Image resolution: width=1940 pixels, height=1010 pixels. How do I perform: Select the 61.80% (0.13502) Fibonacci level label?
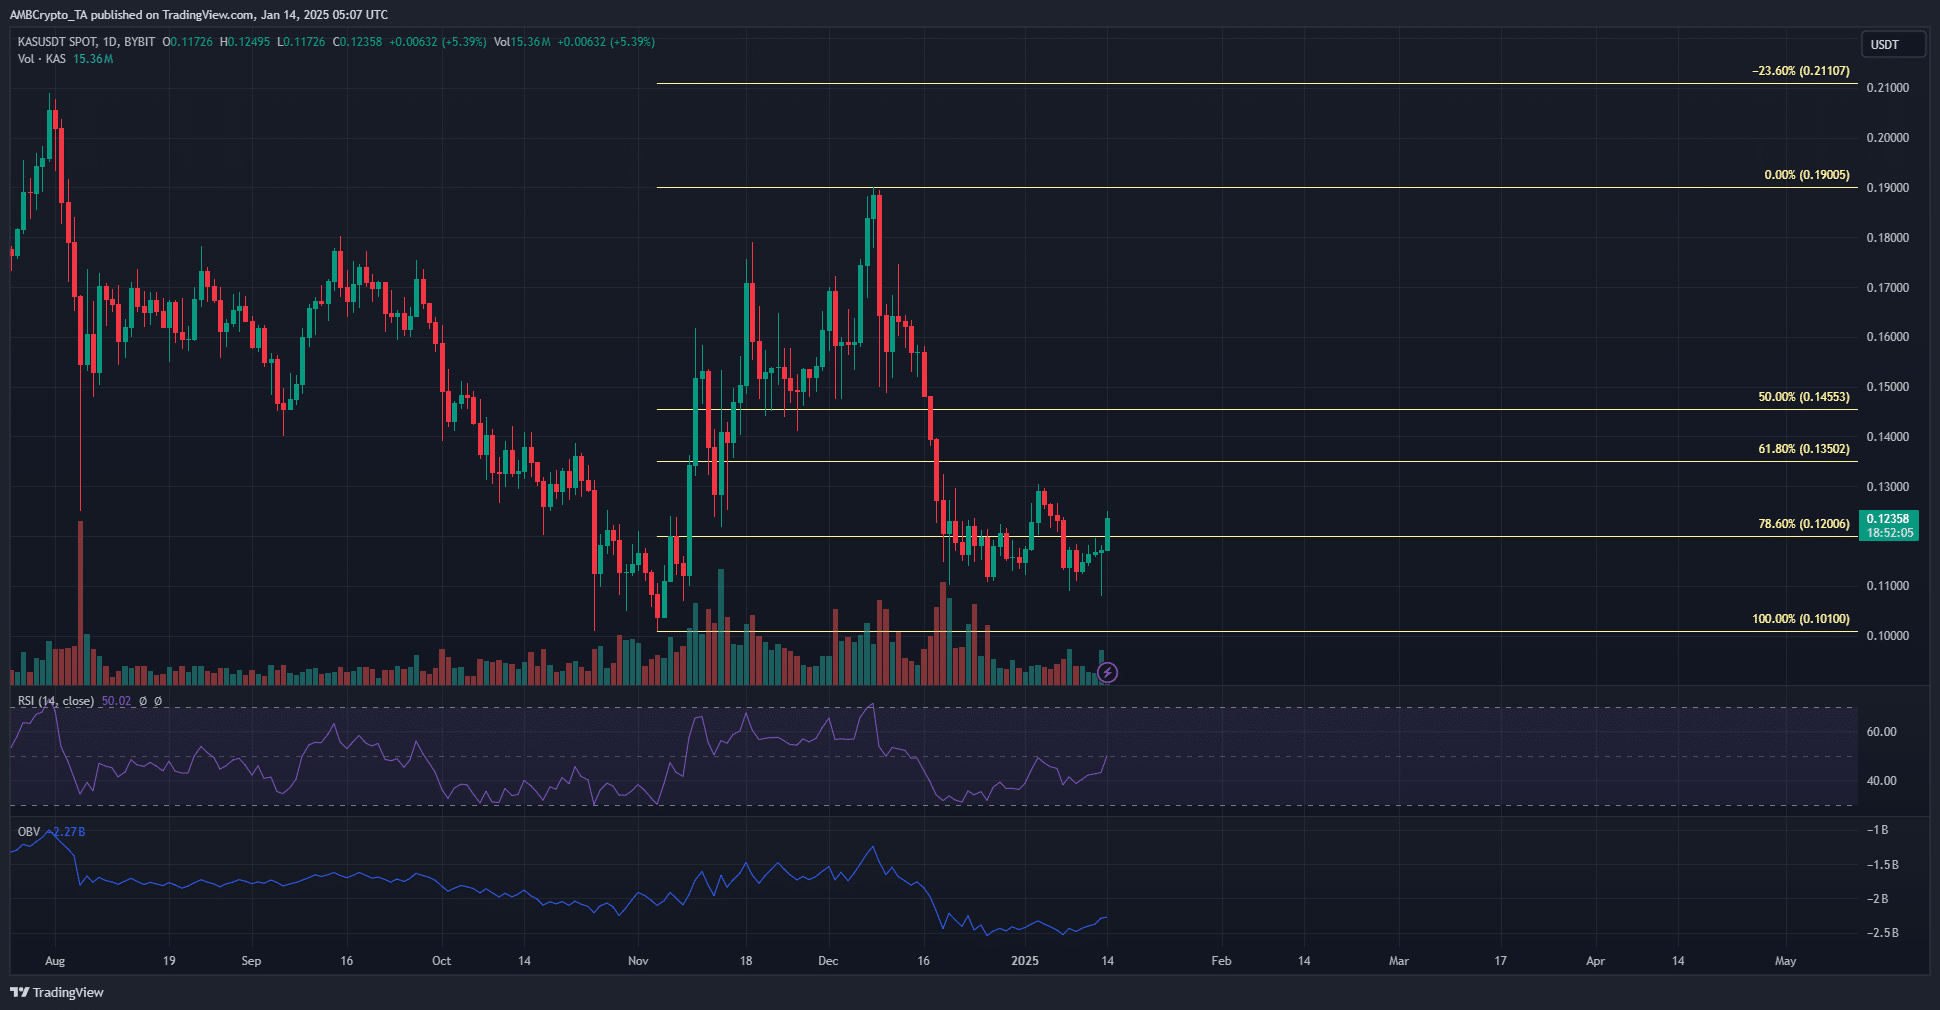1803,449
